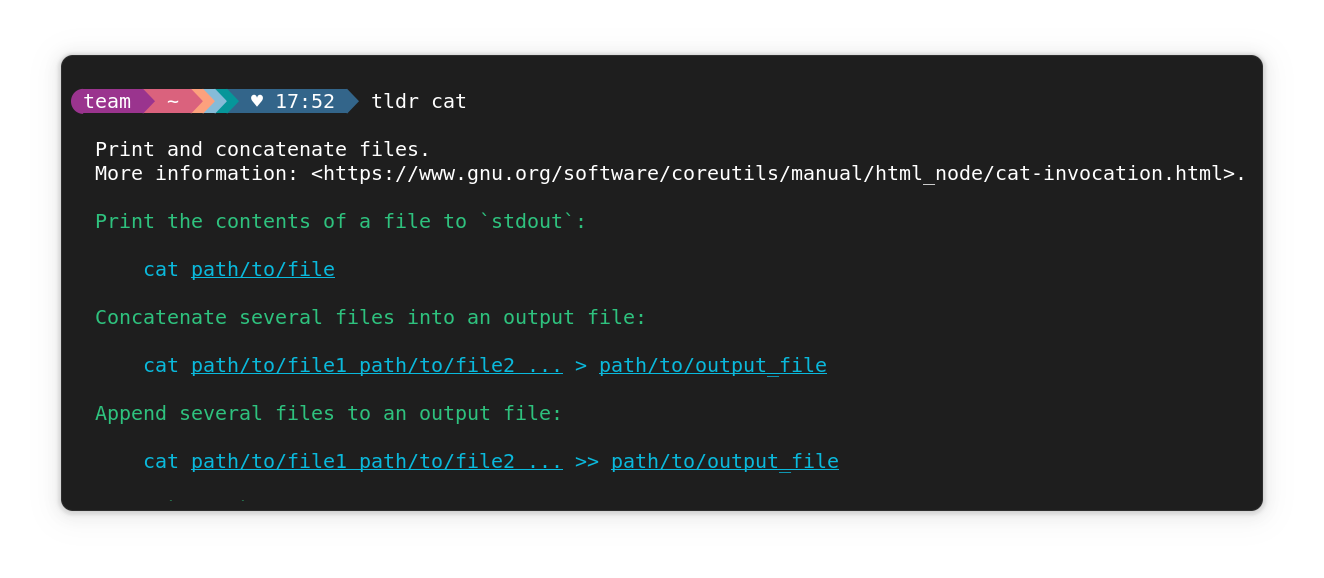Click the typed "tldr cat" command
1324x578 pixels.
click(x=419, y=101)
